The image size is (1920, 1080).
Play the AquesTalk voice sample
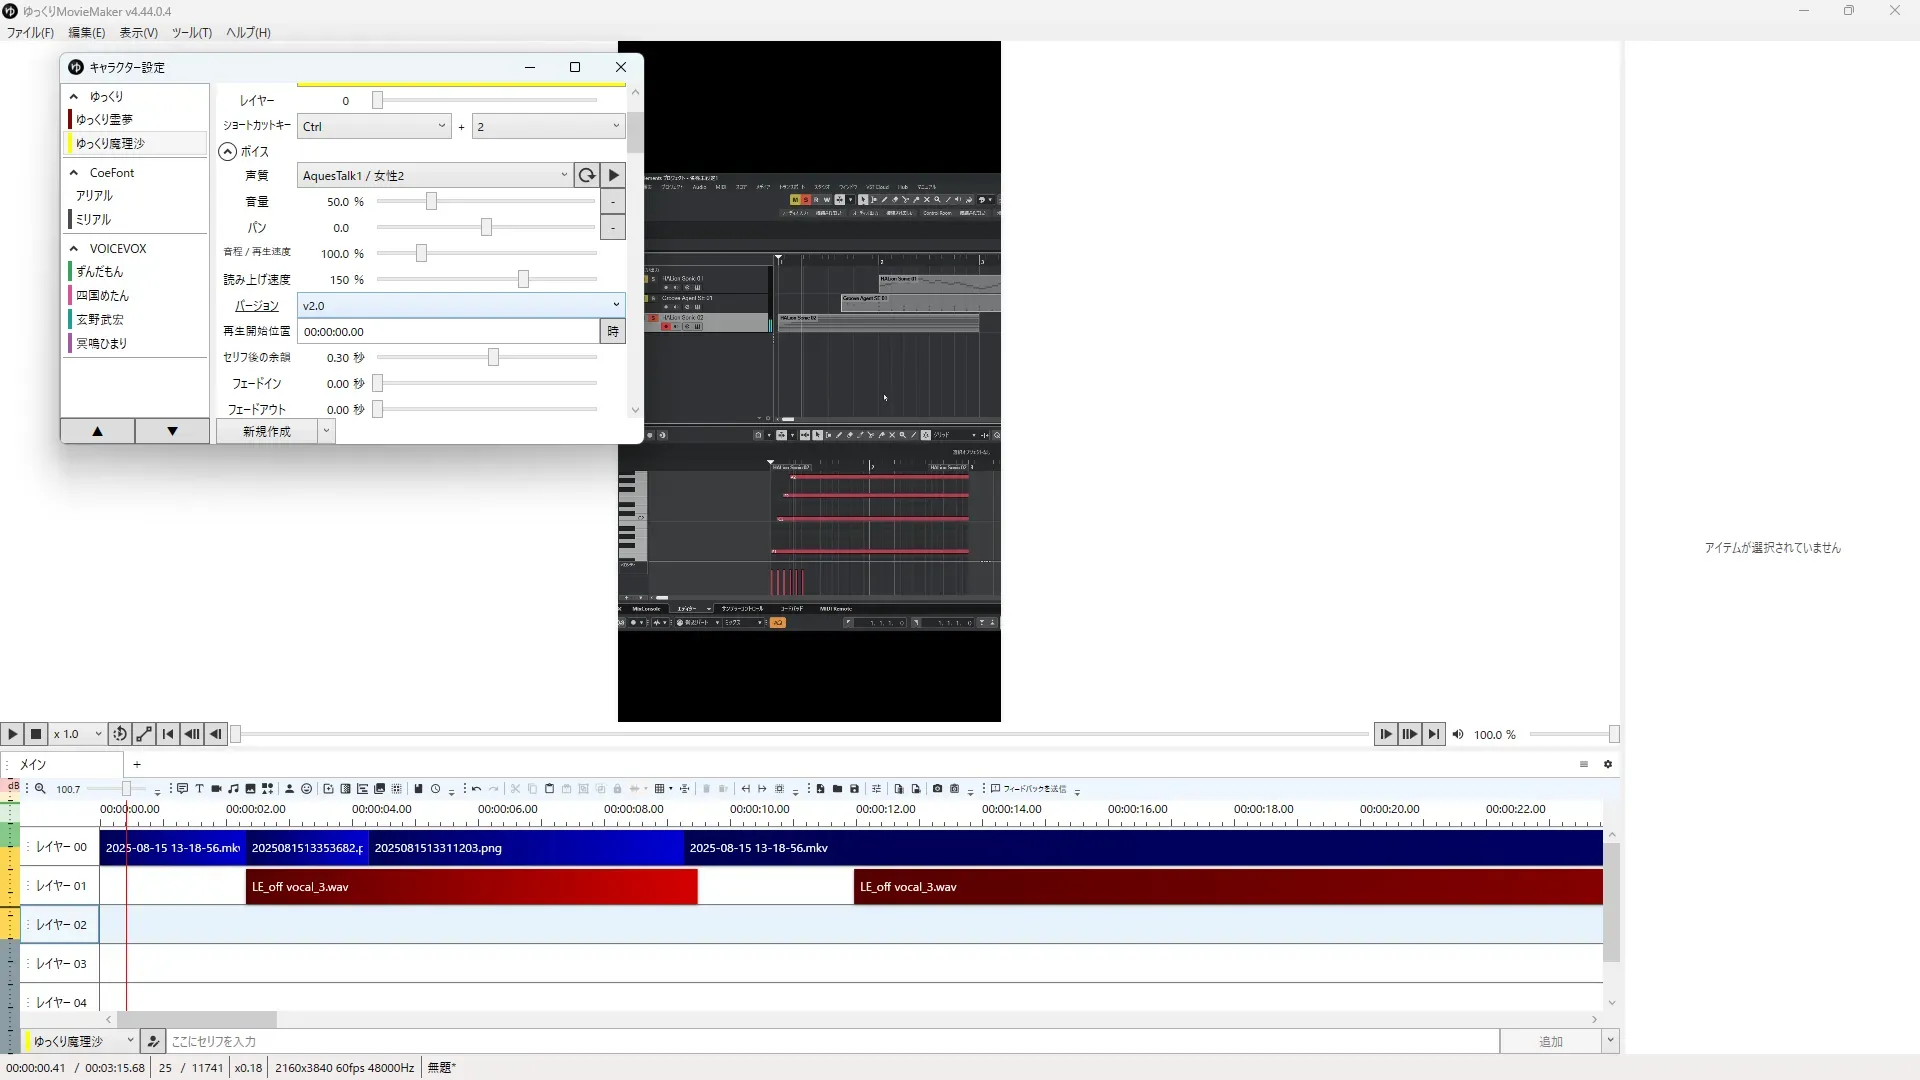point(613,175)
